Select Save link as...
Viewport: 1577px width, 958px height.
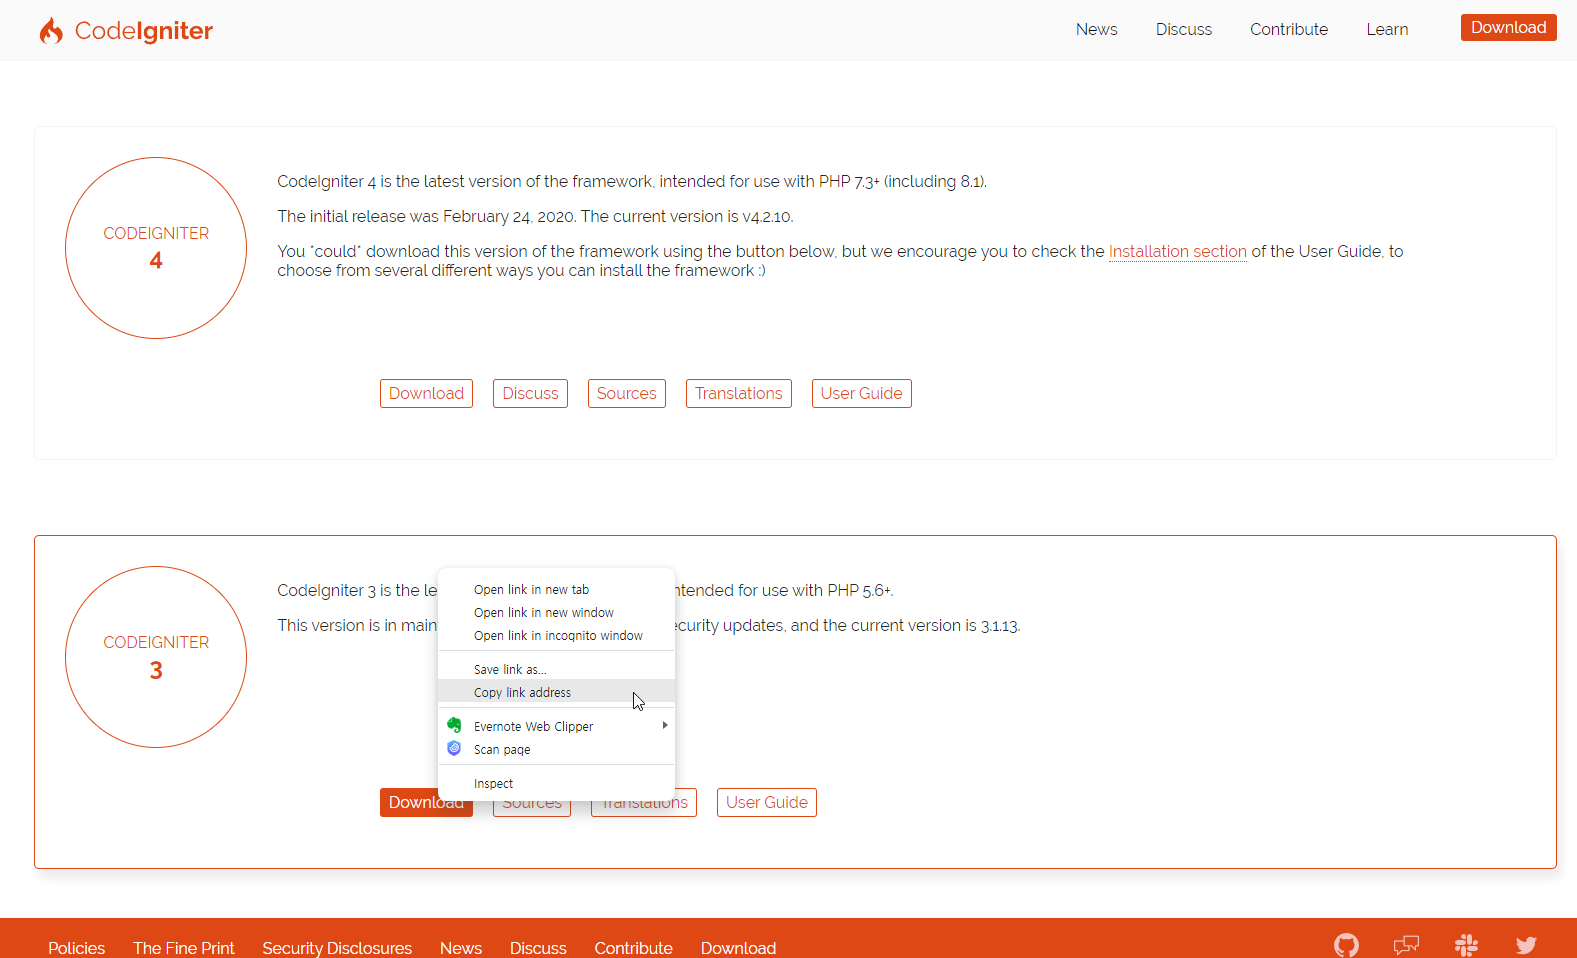[x=556, y=670]
